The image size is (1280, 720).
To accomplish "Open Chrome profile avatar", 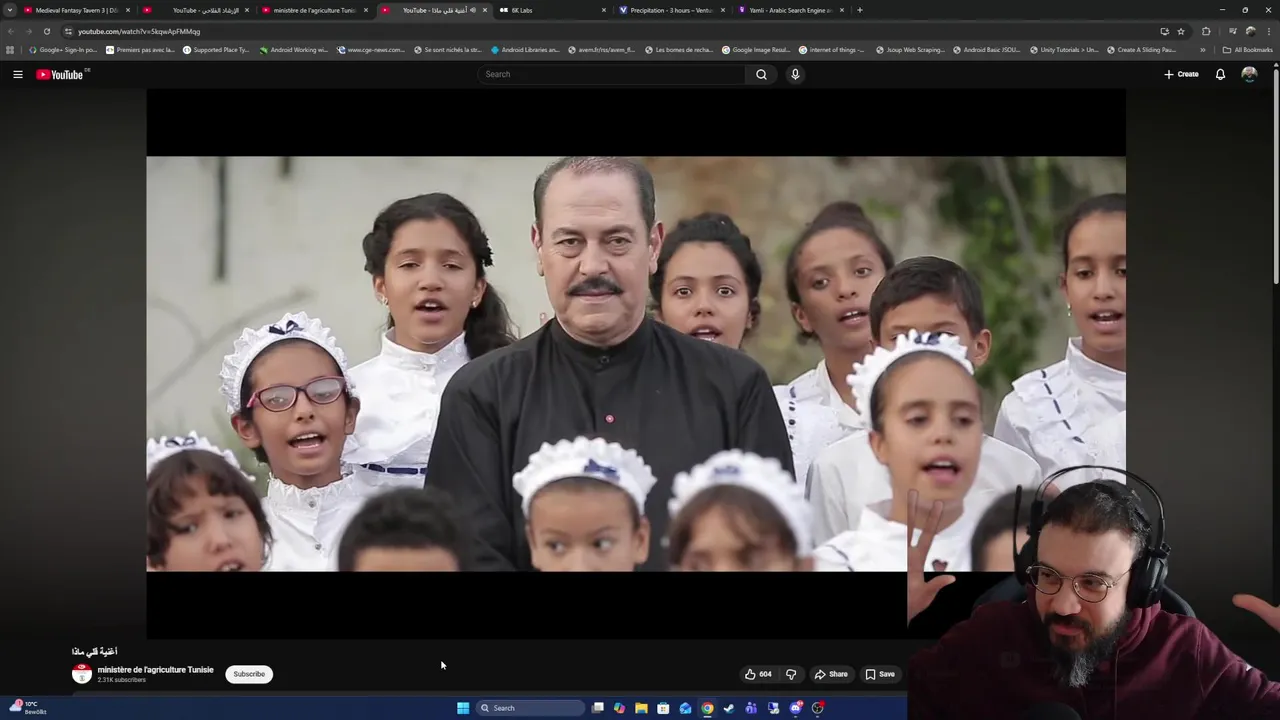I will point(1250,31).
